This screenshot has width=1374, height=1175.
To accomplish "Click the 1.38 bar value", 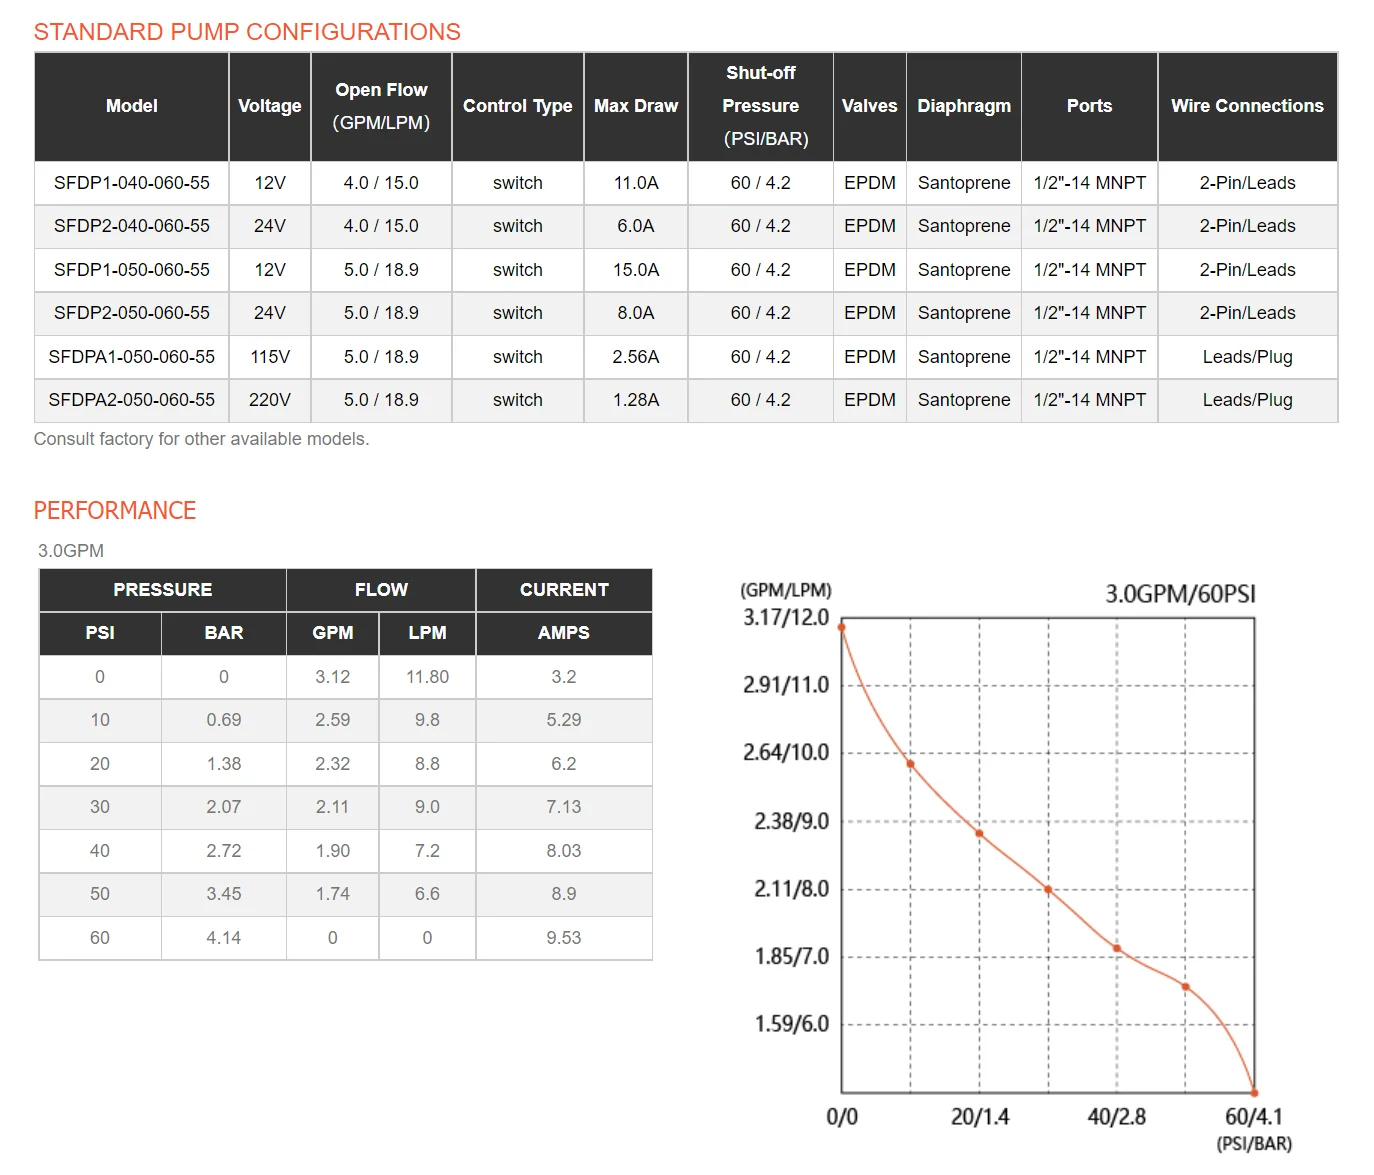I will [224, 764].
